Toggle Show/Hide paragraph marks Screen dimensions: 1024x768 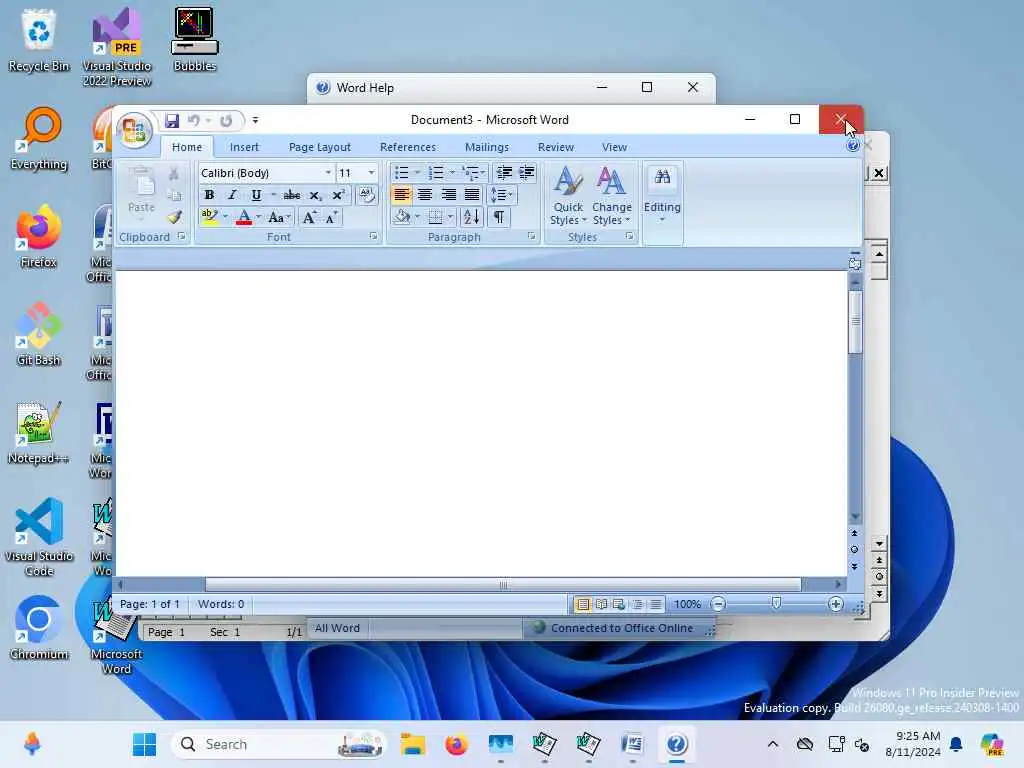point(499,217)
